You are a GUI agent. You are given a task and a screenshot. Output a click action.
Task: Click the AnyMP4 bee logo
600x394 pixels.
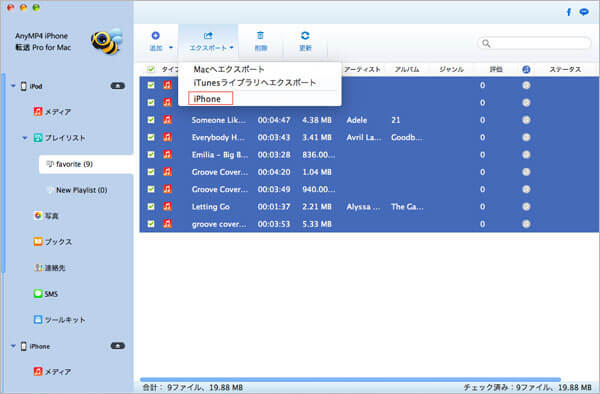tap(107, 41)
